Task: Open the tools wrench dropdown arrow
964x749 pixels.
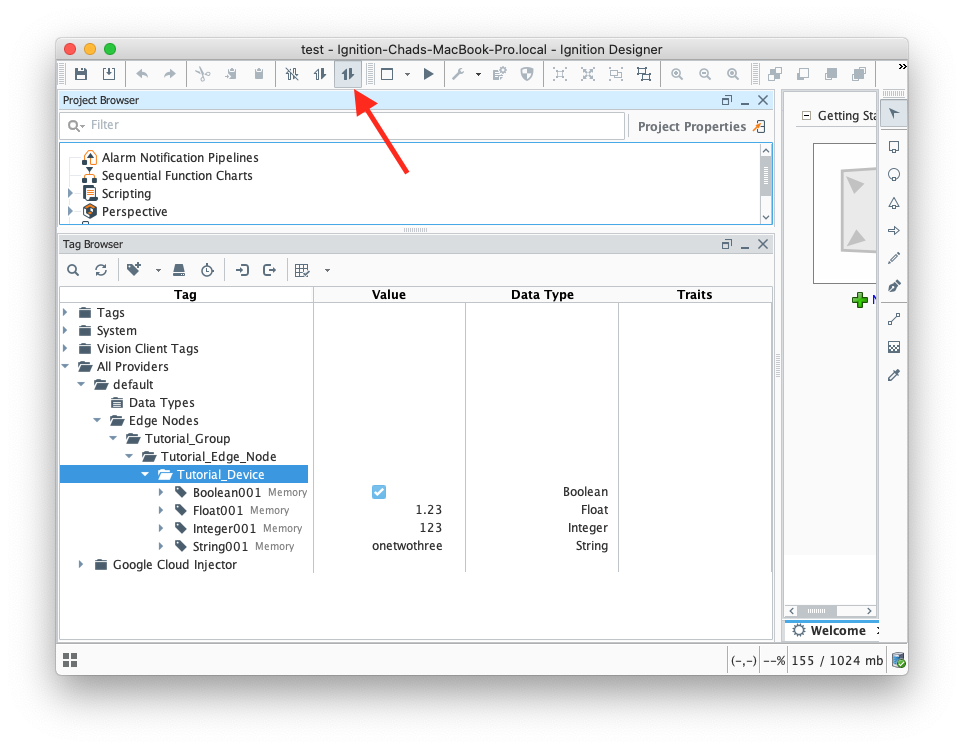Action: (478, 75)
